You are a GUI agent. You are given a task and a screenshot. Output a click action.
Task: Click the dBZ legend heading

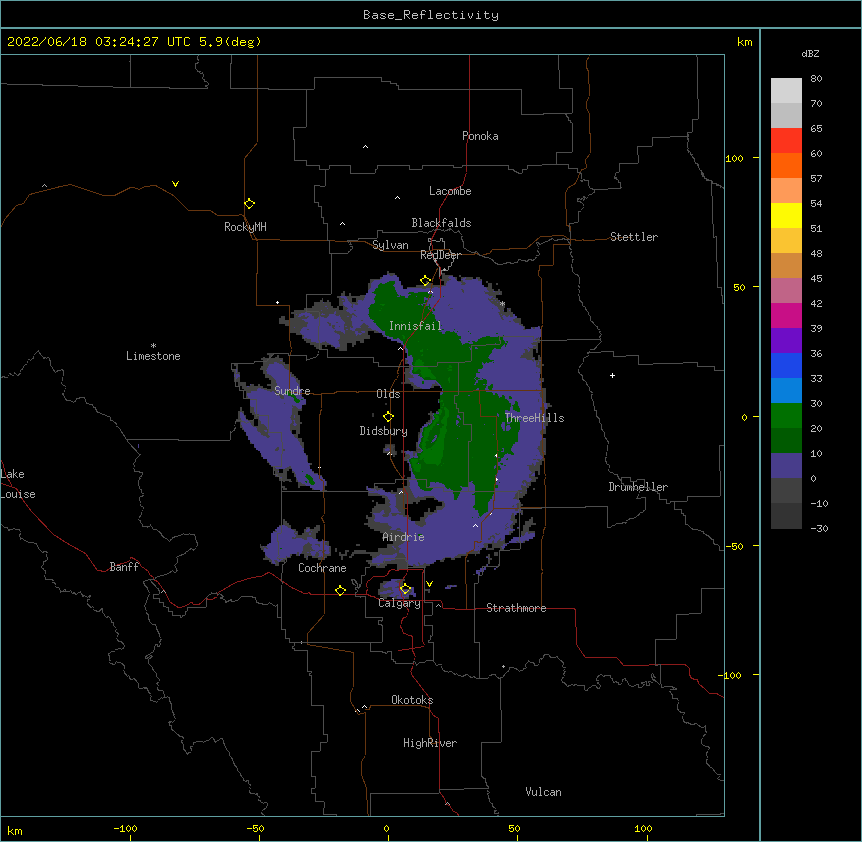coord(810,53)
